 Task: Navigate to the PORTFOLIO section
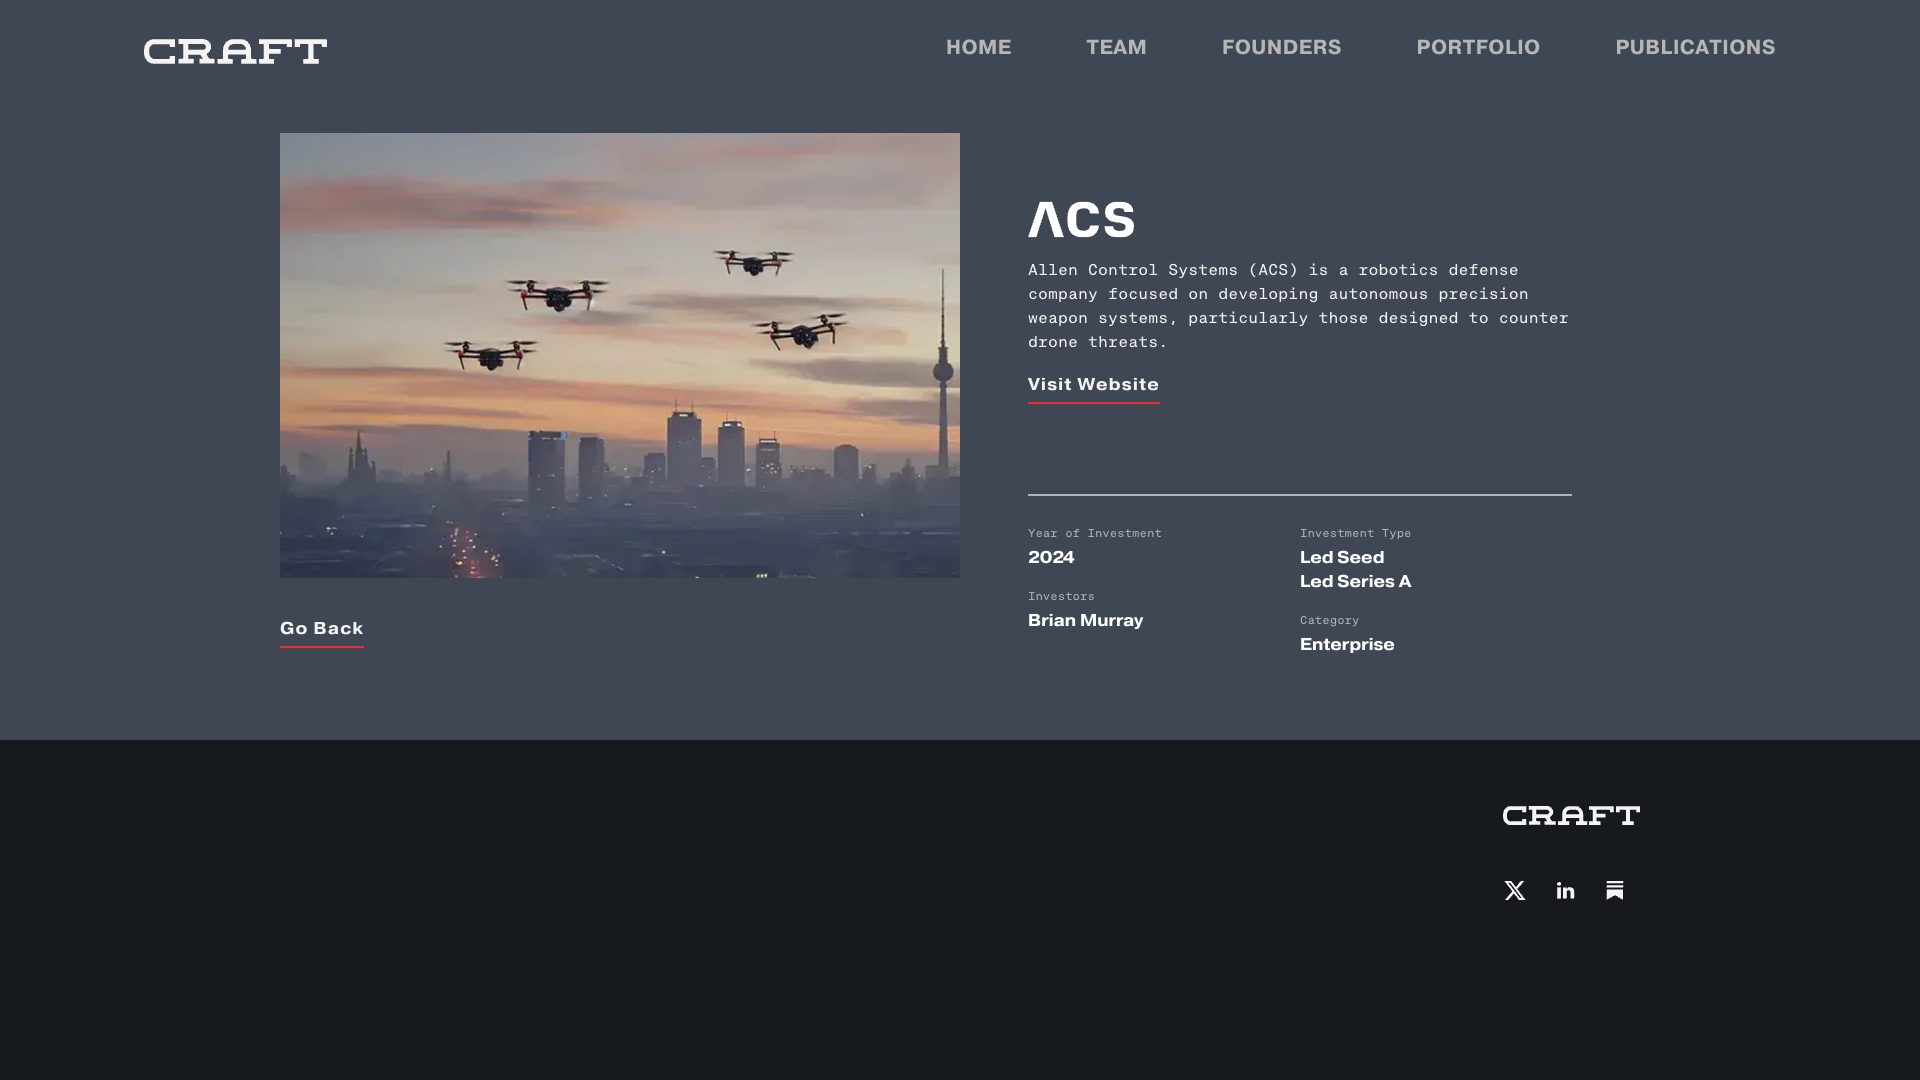point(1478,47)
